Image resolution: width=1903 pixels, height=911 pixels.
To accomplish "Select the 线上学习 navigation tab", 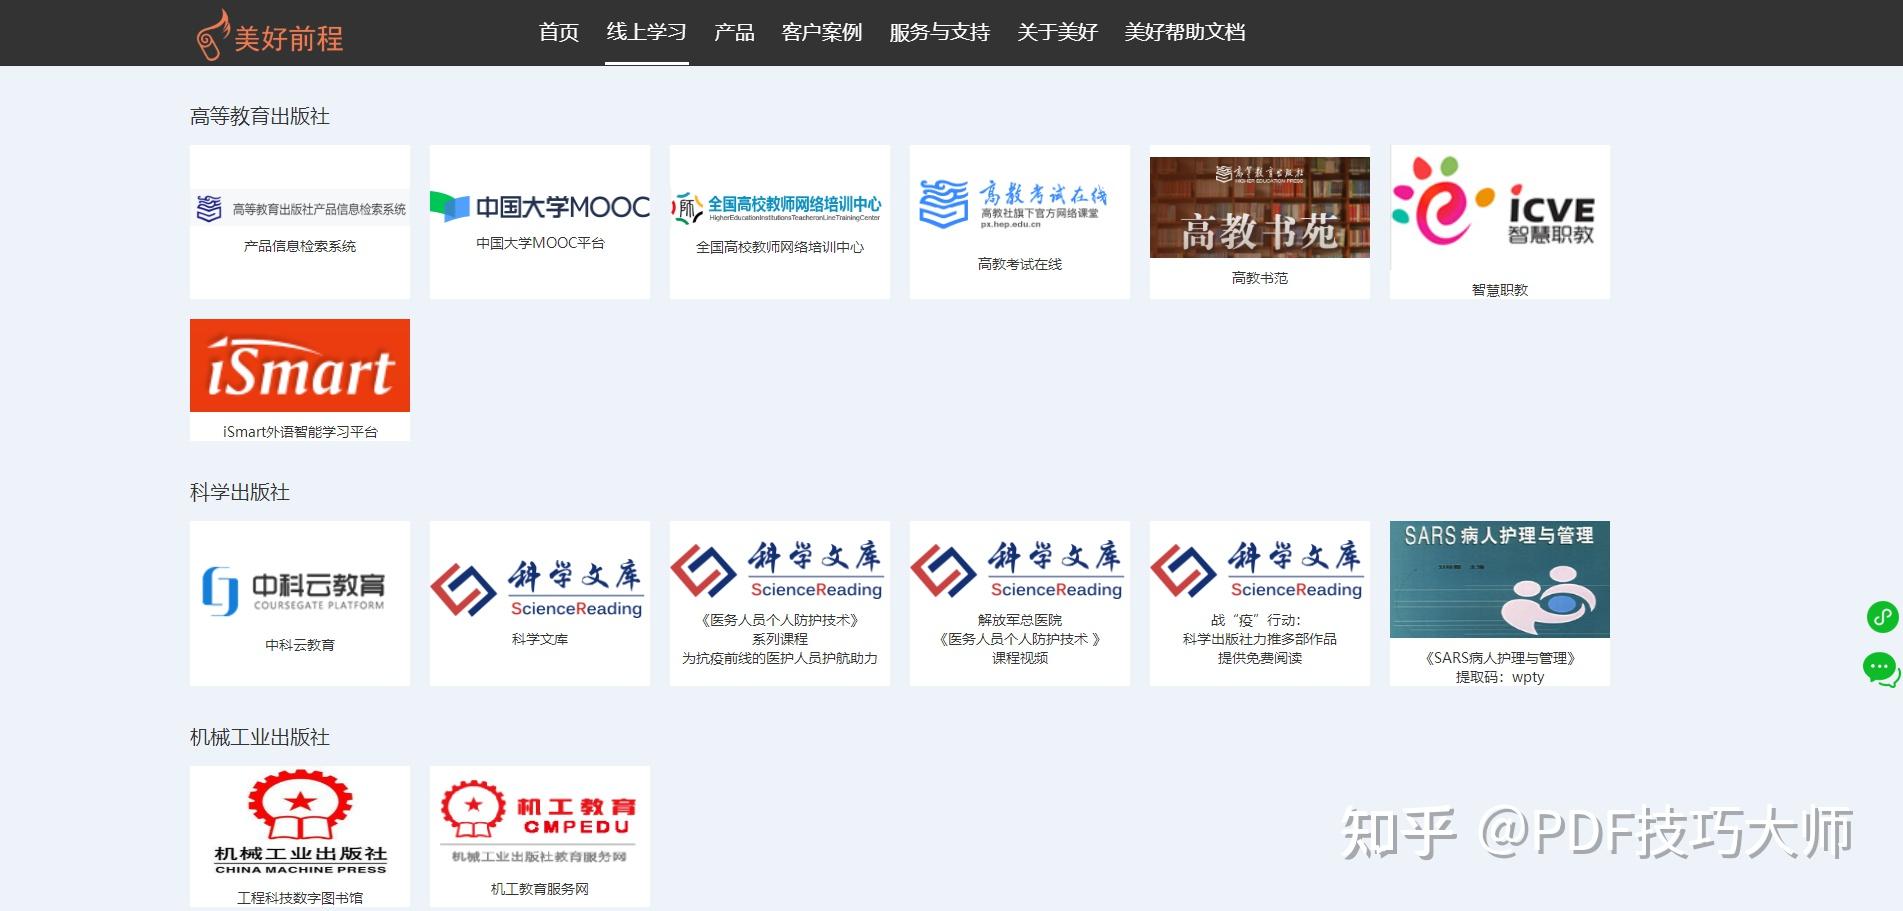I will [646, 32].
